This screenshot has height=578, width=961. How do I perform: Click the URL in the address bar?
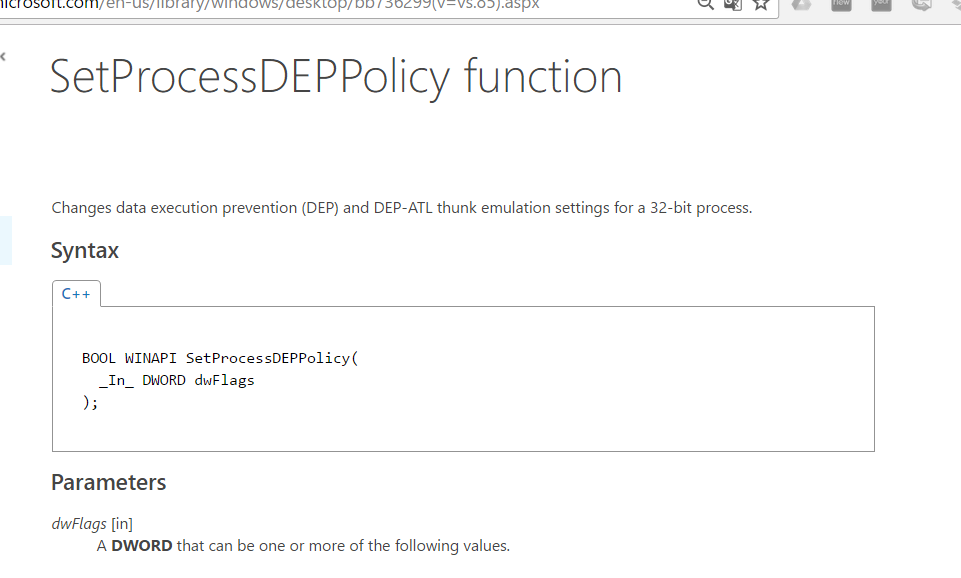click(x=300, y=5)
